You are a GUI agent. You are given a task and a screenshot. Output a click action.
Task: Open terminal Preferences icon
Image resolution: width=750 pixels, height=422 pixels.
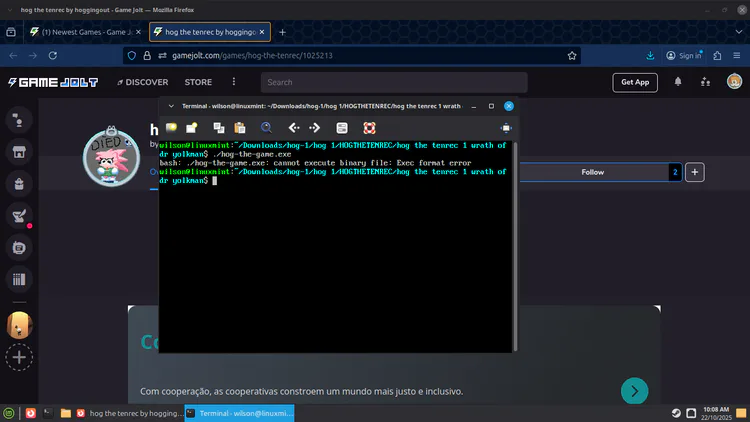click(x=342, y=128)
